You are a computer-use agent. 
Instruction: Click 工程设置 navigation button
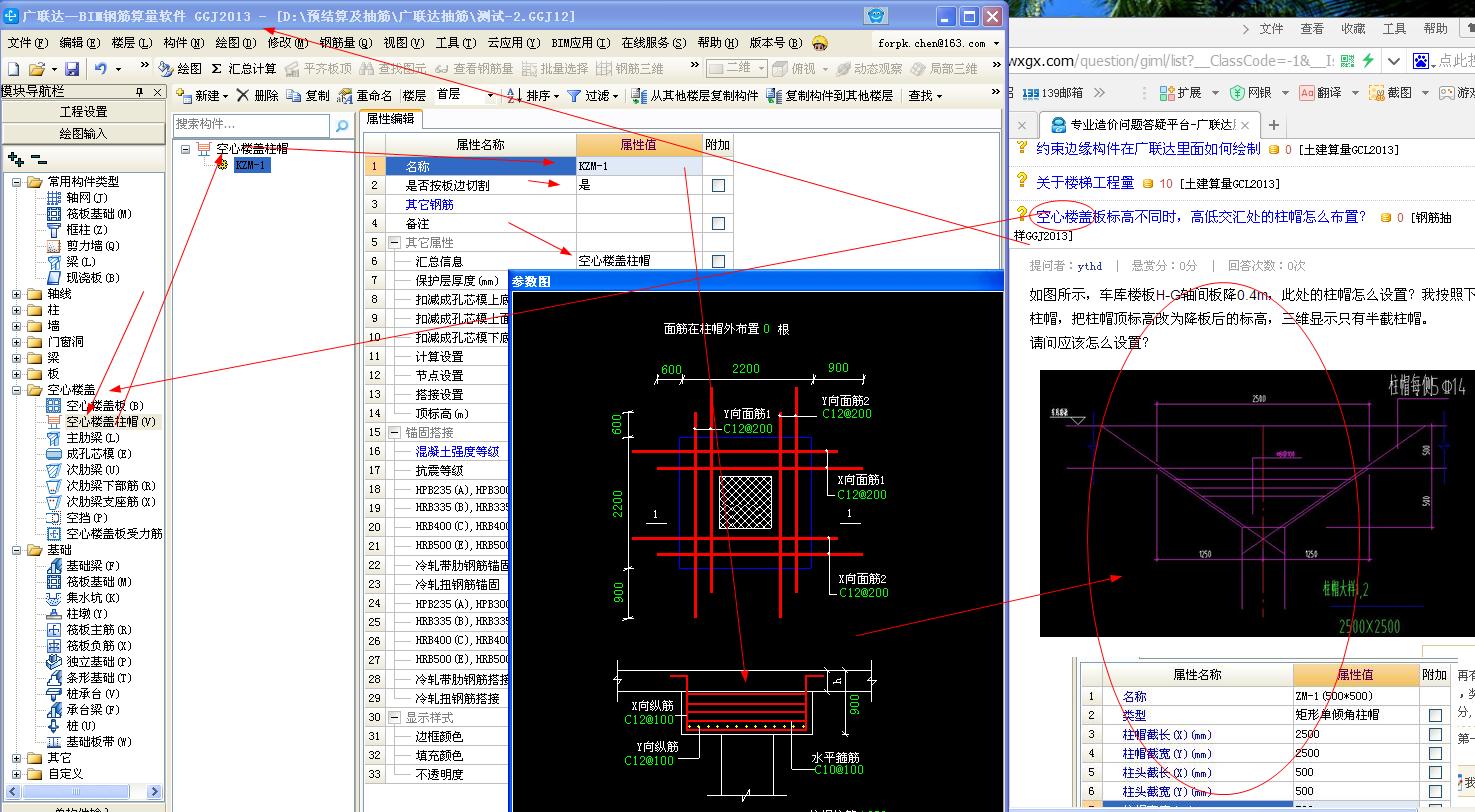83,112
